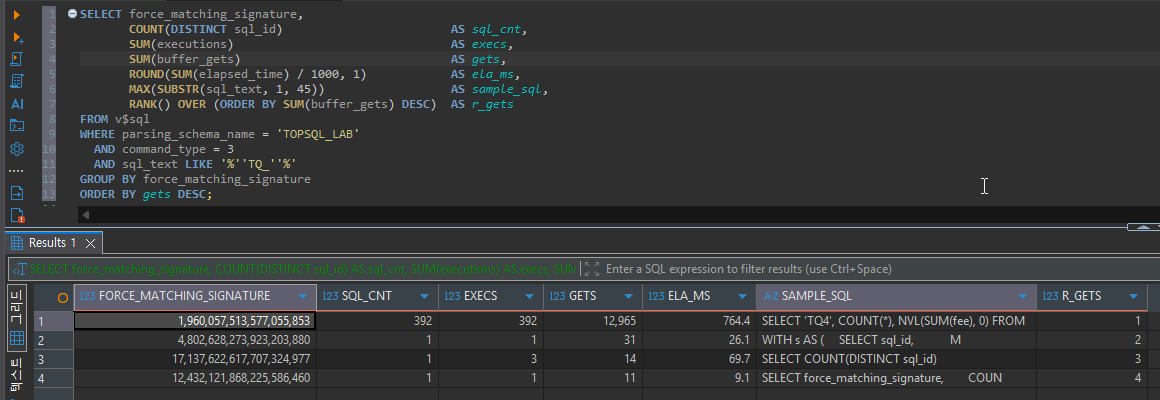The width and height of the screenshot is (1160, 400).
Task: Open SQL_CNT column filter dropdown
Action: 425,296
